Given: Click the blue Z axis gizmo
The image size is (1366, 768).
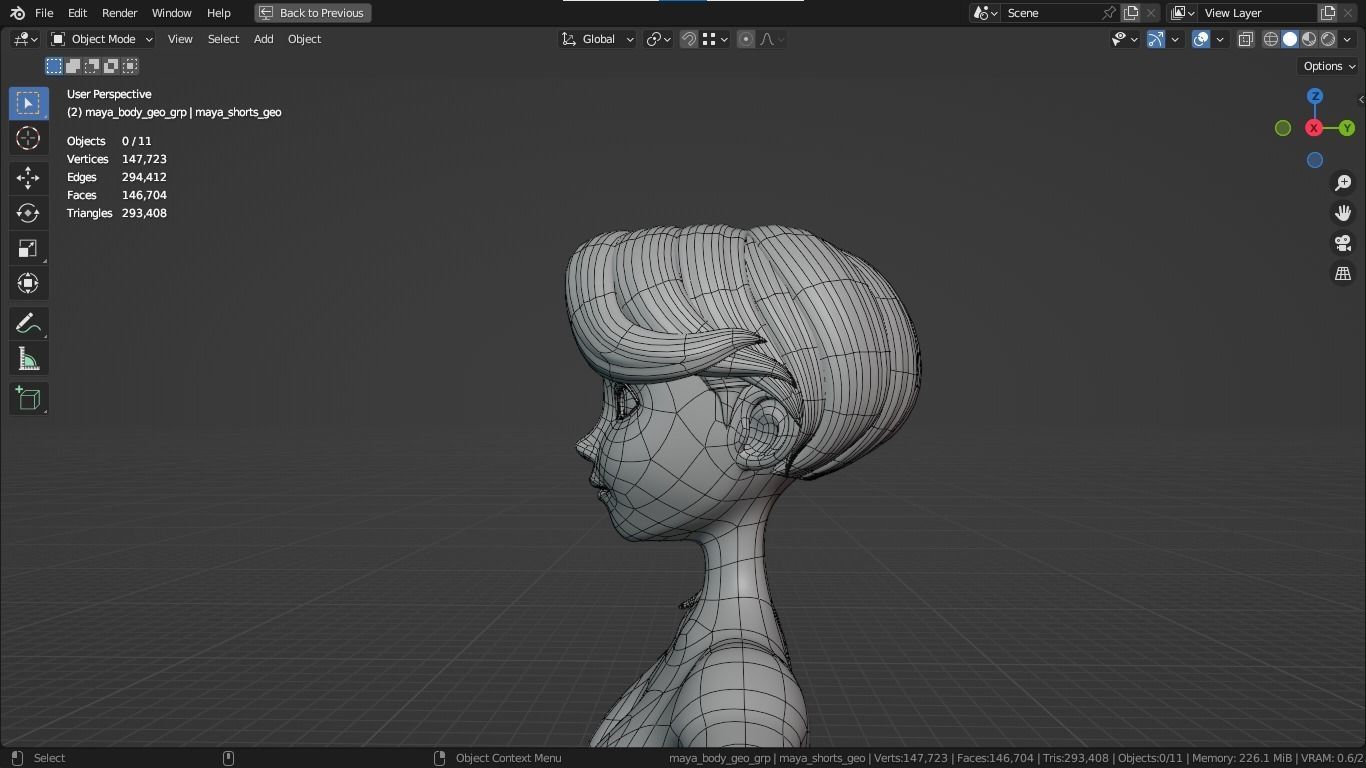Looking at the screenshot, I should (1315, 96).
